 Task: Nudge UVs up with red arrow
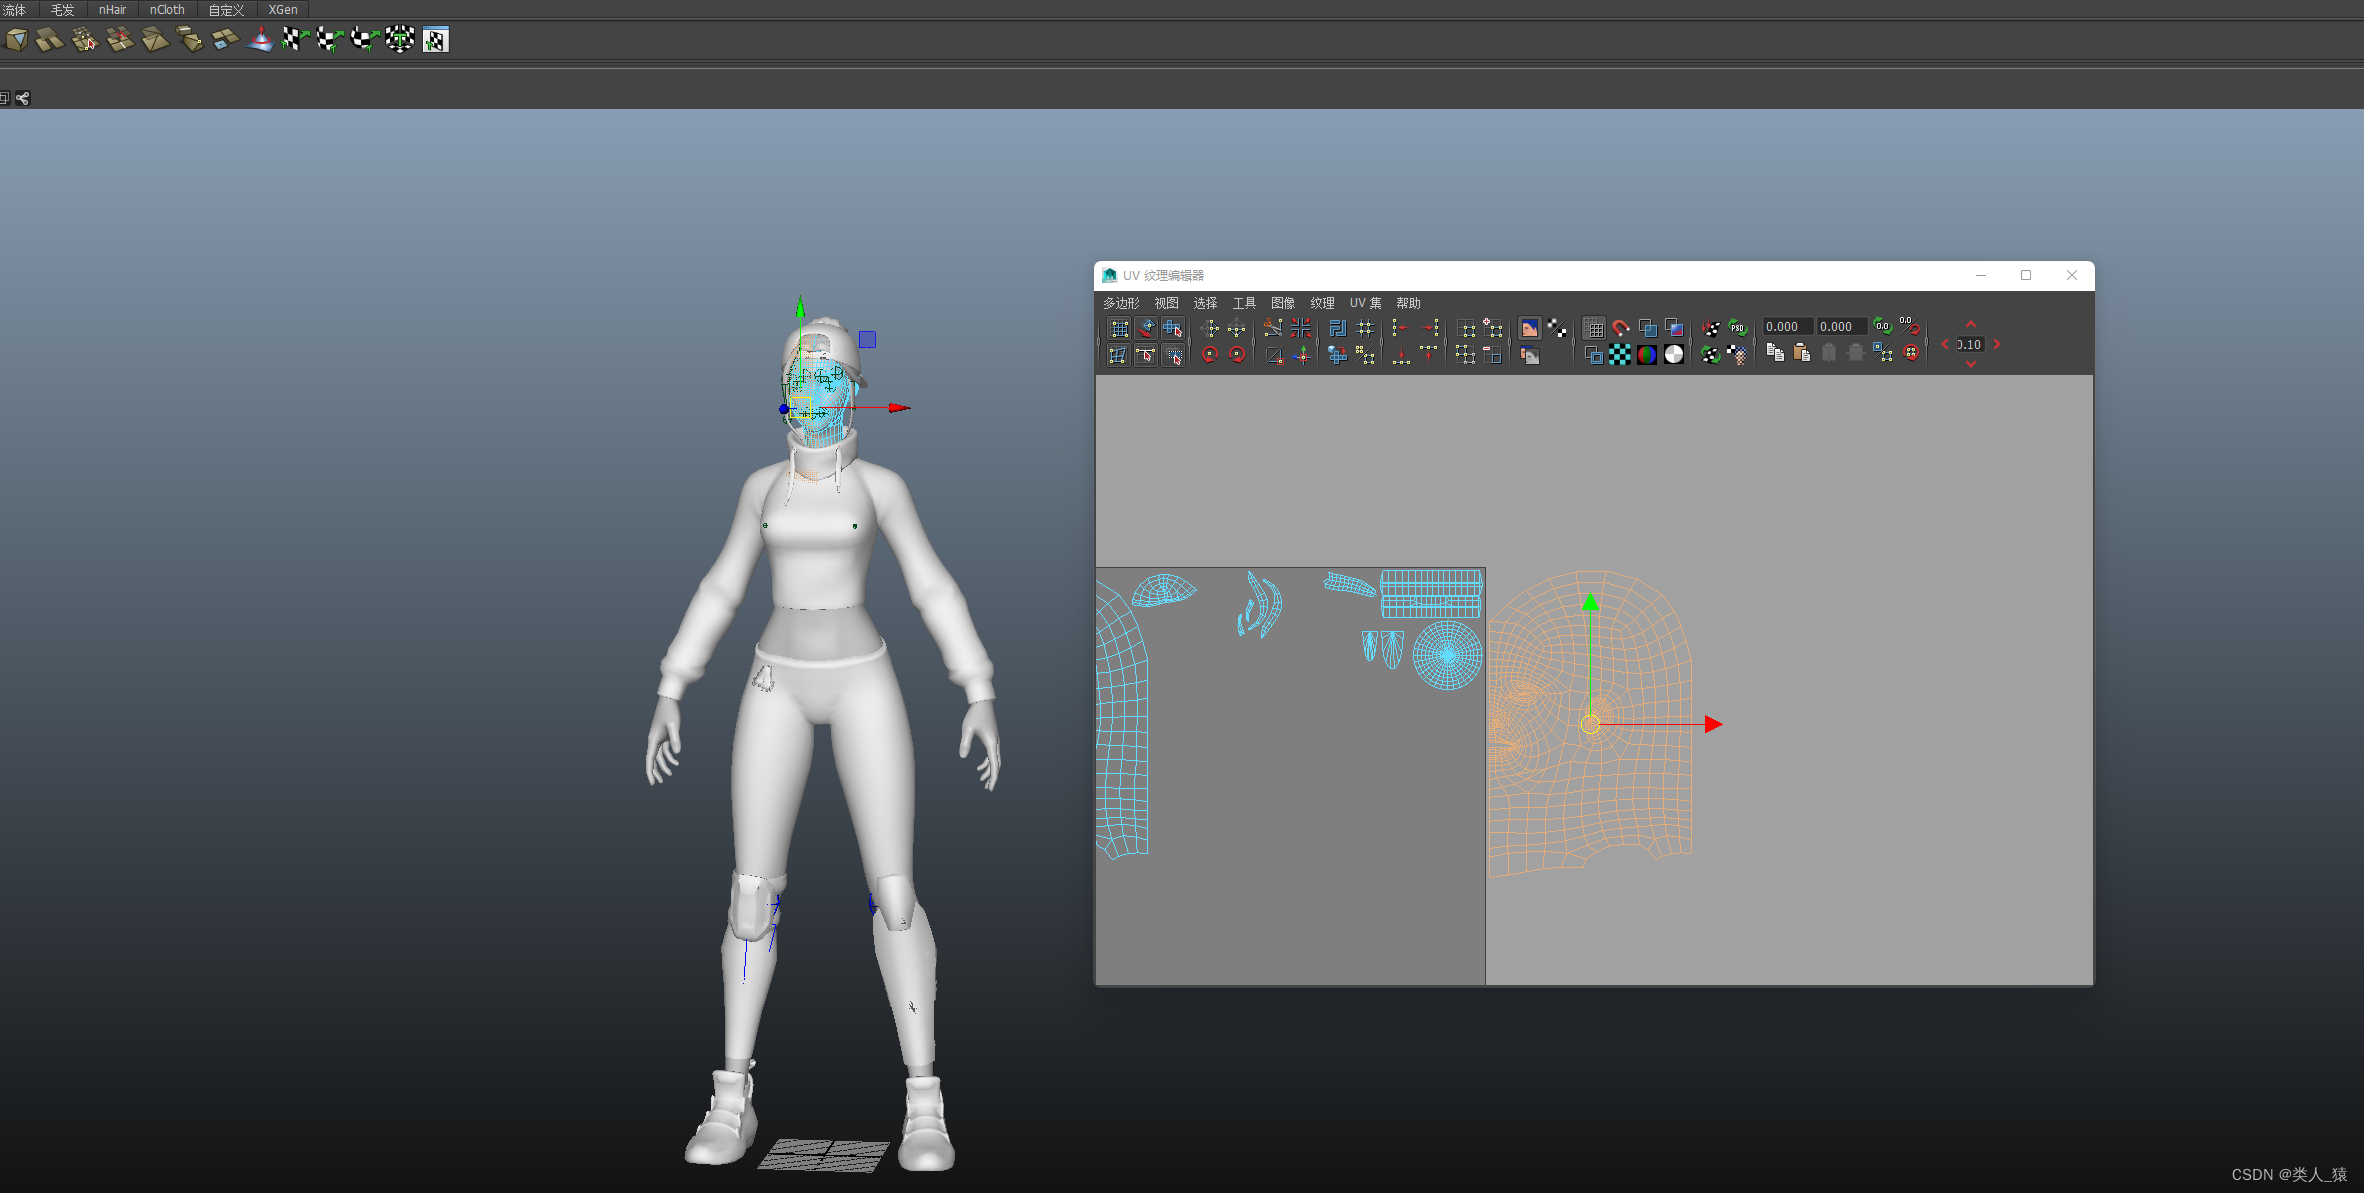click(x=1971, y=325)
